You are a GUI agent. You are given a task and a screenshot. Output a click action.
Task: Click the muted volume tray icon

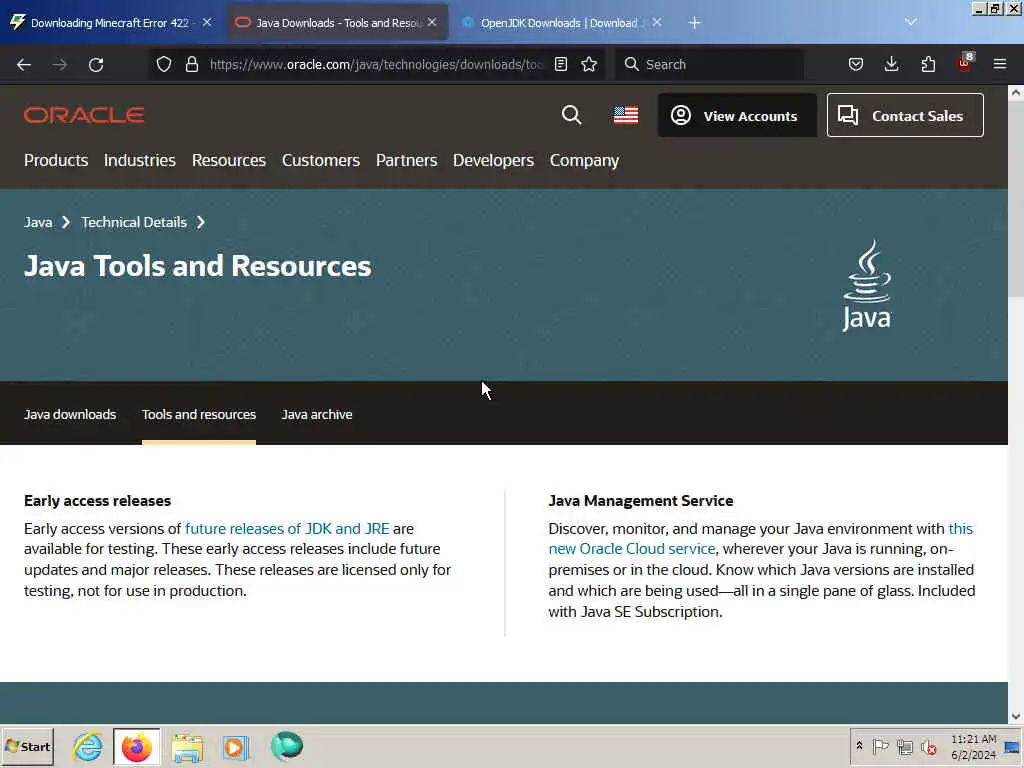[x=928, y=746]
